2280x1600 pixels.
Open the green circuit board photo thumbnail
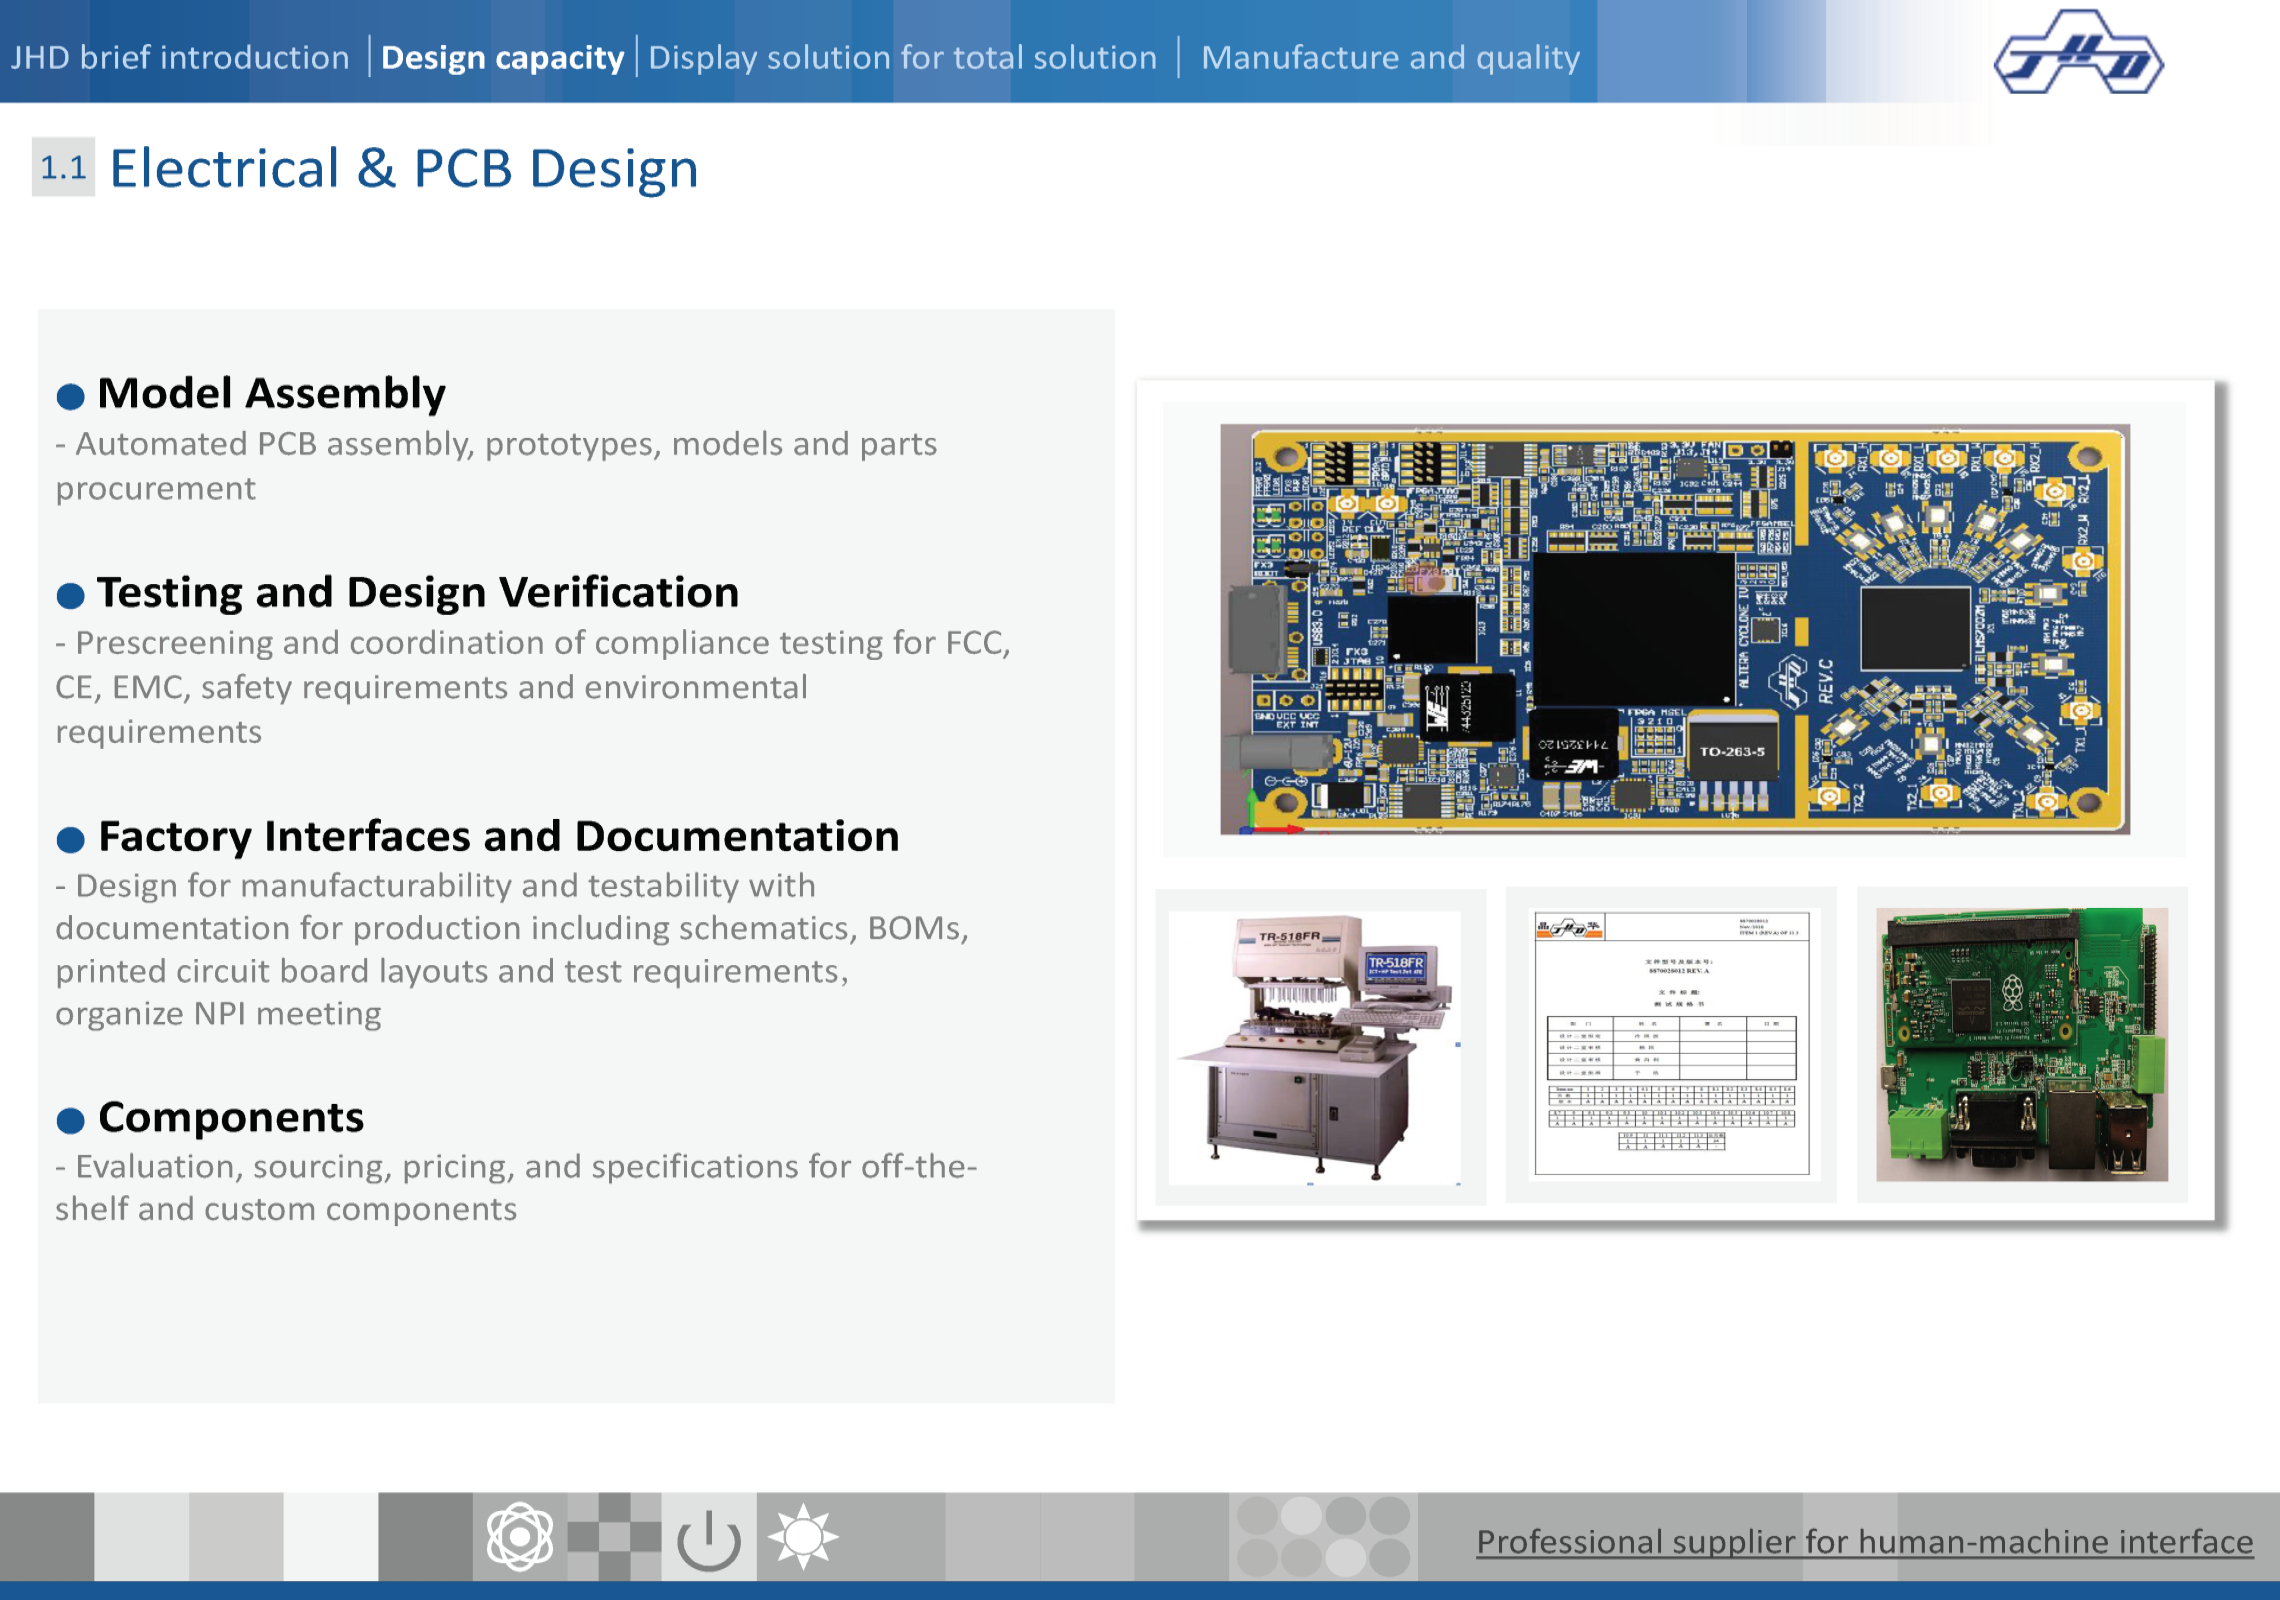(x=2021, y=1044)
